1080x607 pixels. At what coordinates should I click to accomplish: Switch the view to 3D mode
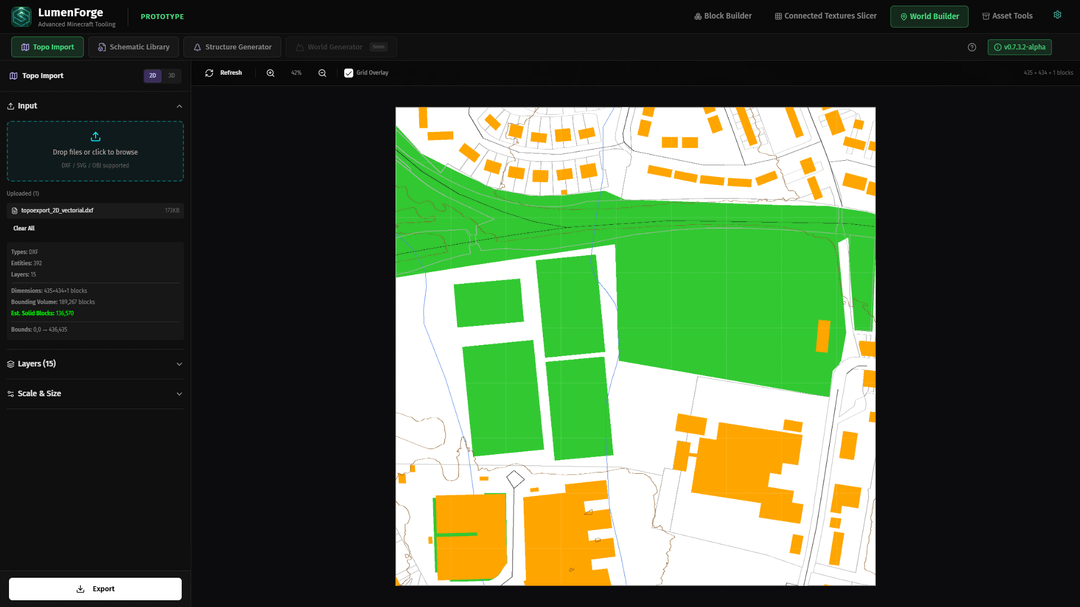pyautogui.click(x=171, y=75)
